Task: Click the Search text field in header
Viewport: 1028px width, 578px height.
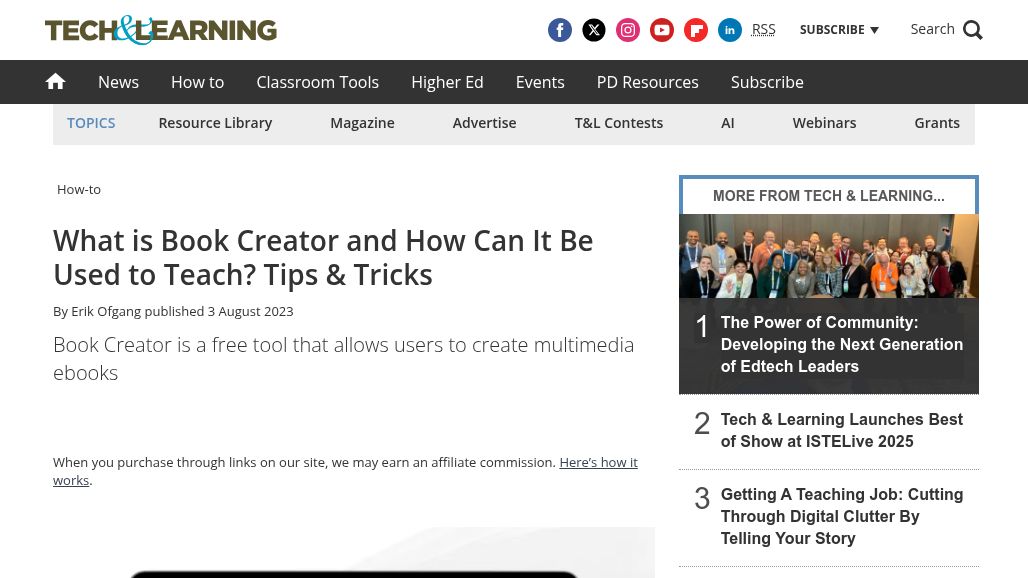Action: pos(932,29)
